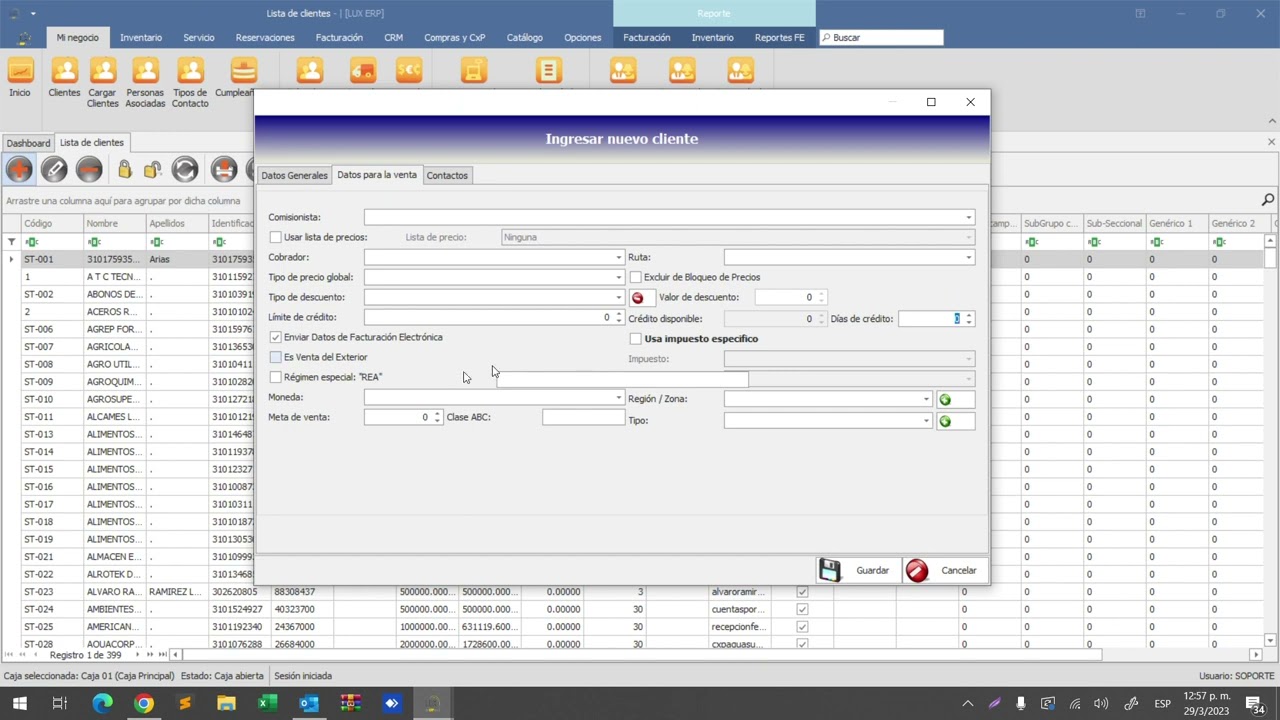Screen dimensions: 1280x720
Task: Click the refresh list toolbar icon
Action: [185, 170]
